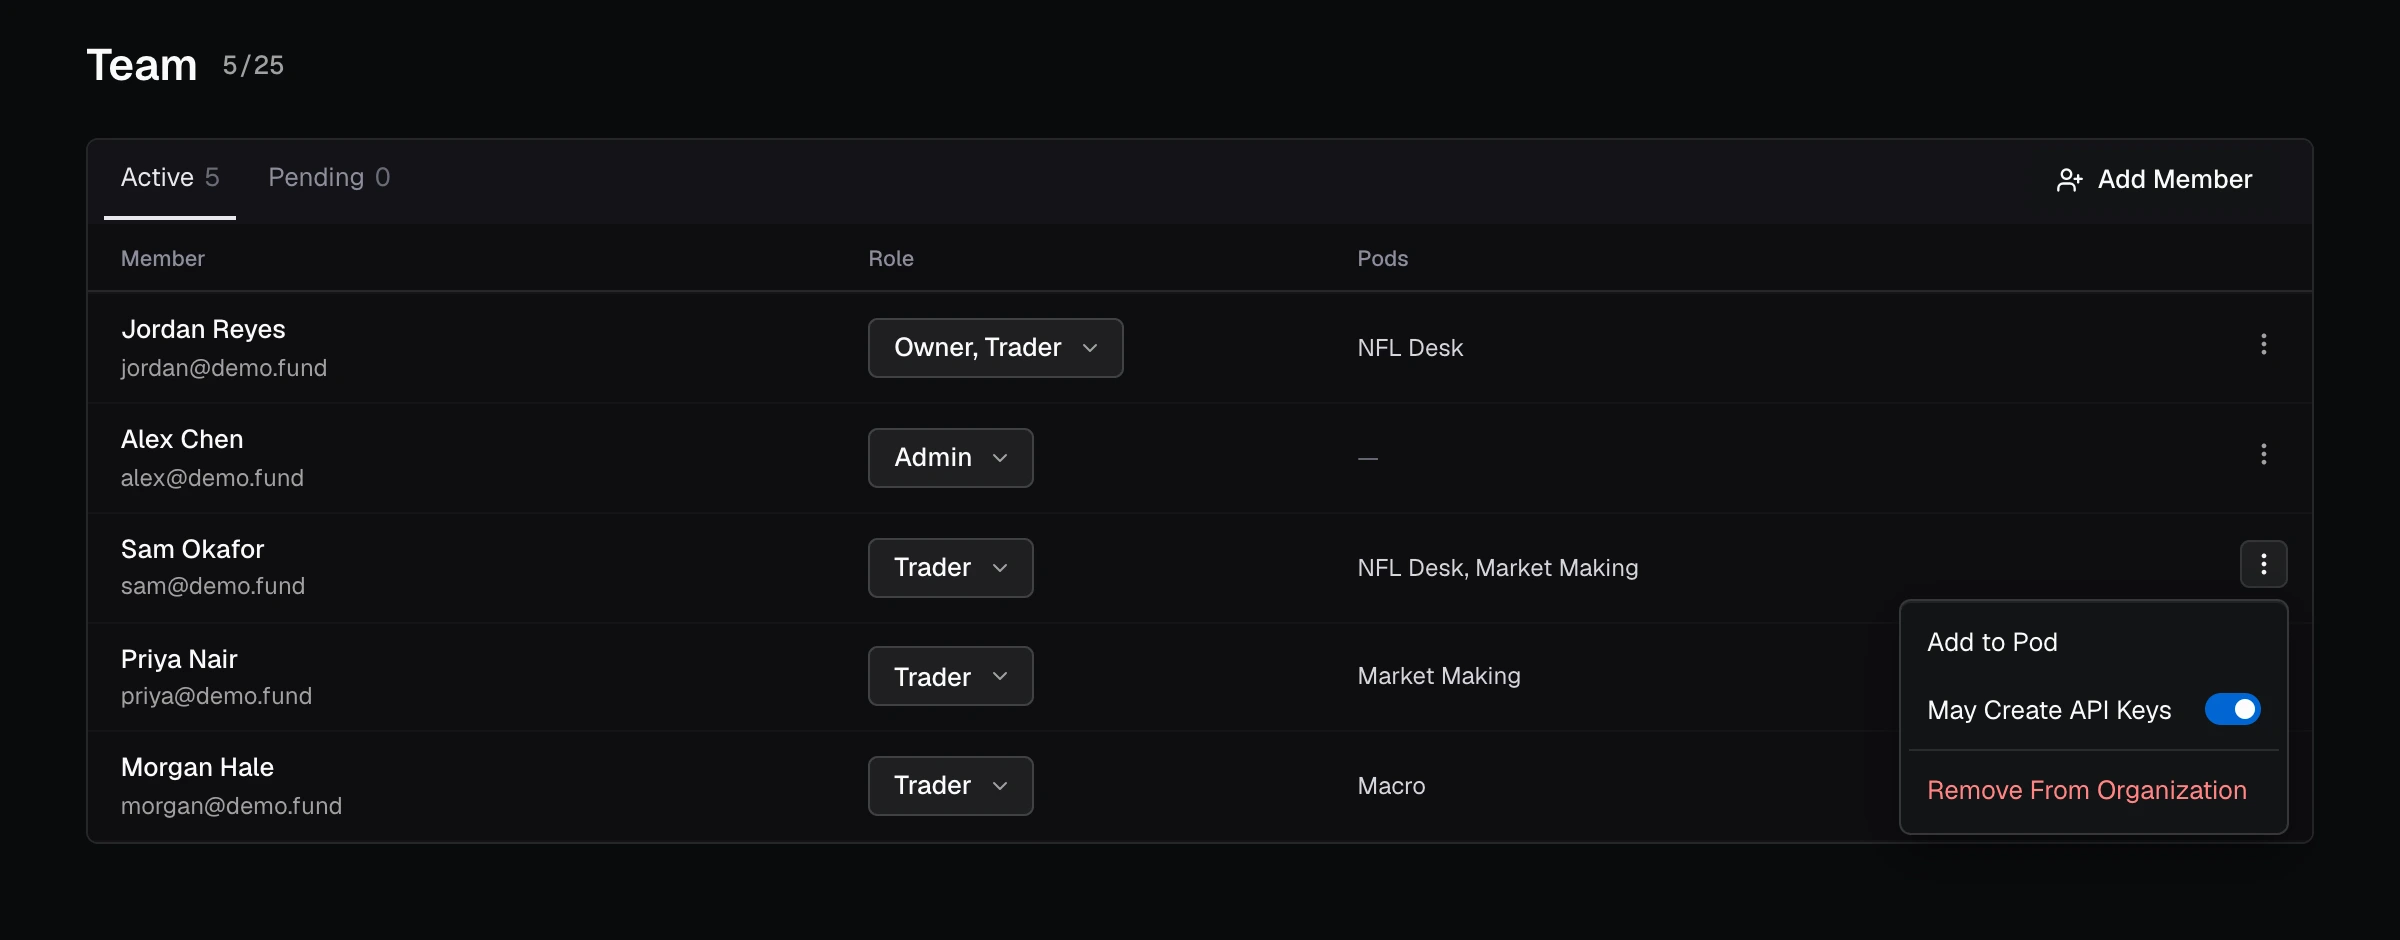The image size is (2400, 940).
Task: Click the Macro pod text
Action: pyautogui.click(x=1391, y=786)
